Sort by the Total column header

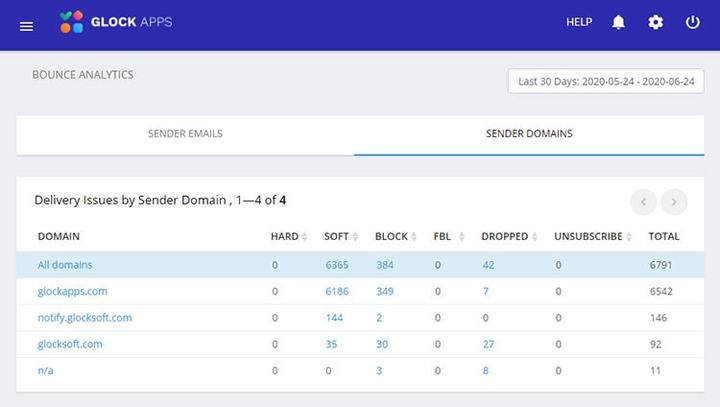point(664,237)
